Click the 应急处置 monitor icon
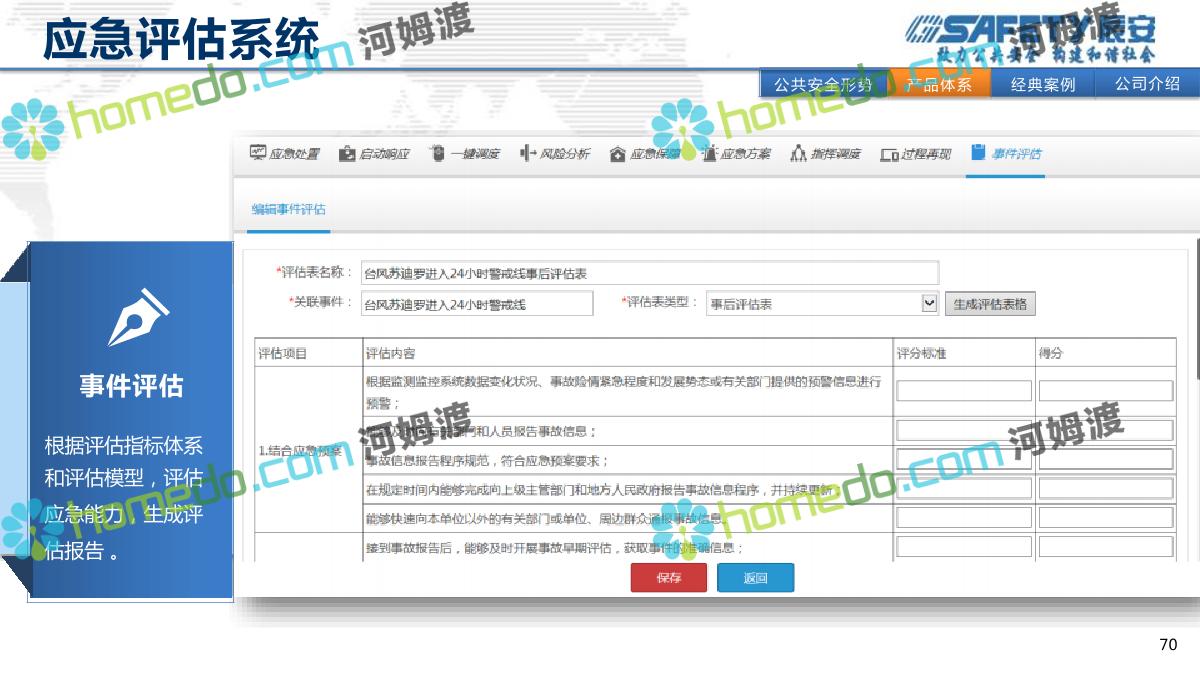The height and width of the screenshot is (675, 1200). click(257, 153)
